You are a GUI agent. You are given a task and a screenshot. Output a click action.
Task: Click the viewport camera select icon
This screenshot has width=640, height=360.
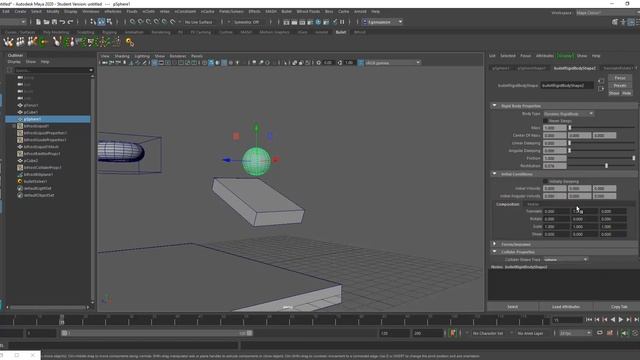pyautogui.click(x=104, y=63)
